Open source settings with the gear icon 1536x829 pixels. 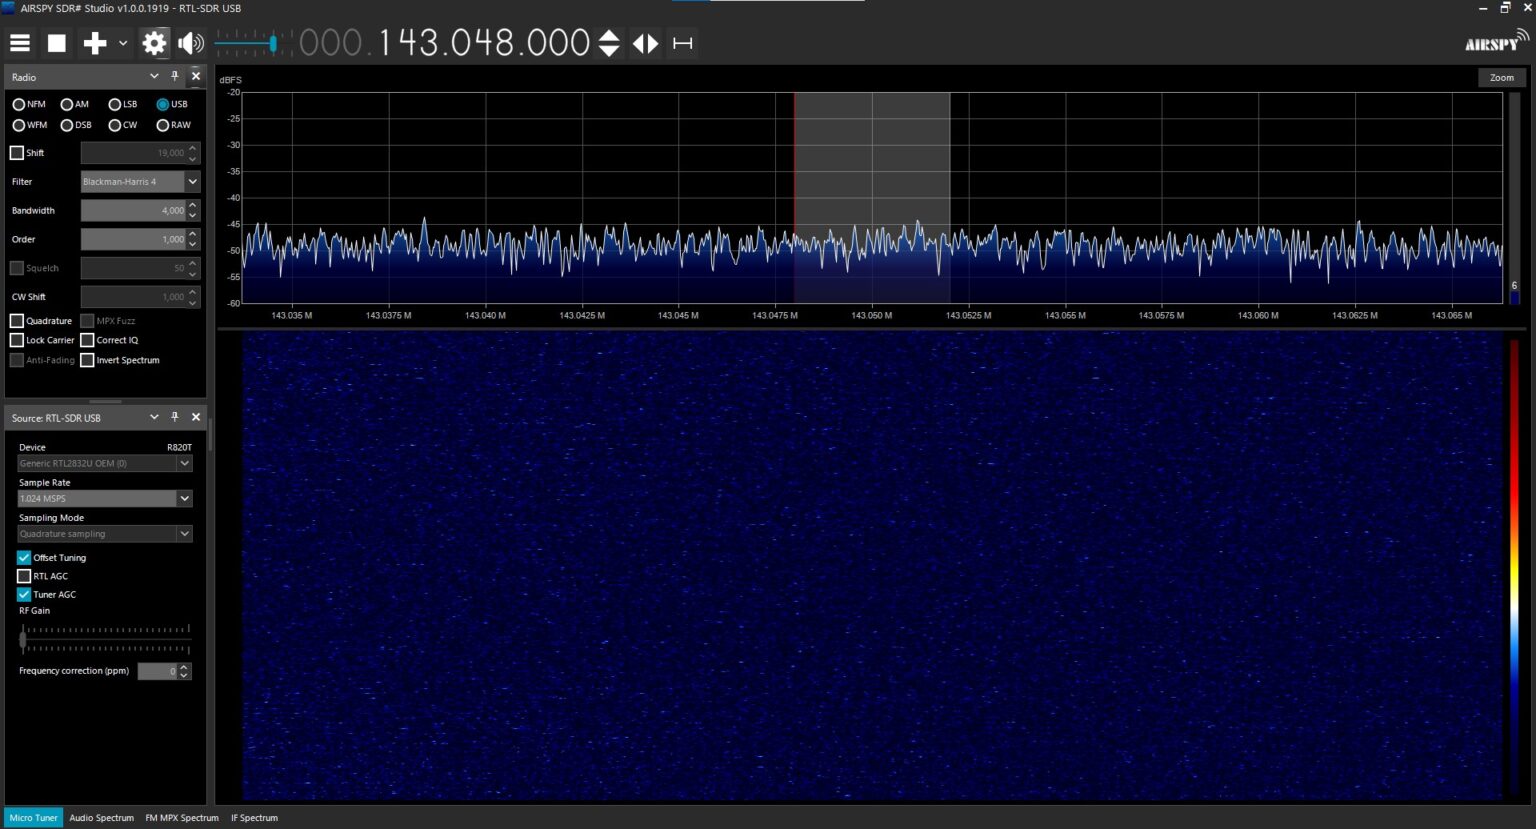pyautogui.click(x=154, y=43)
